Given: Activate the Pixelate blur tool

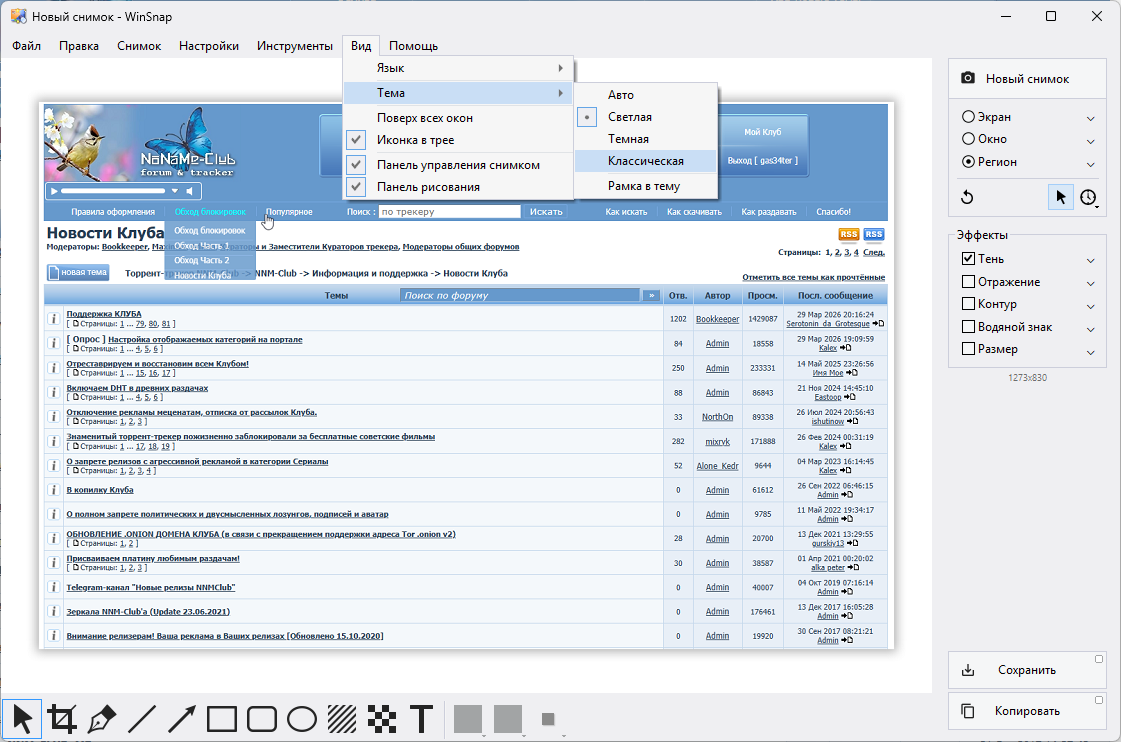Looking at the screenshot, I should pos(382,719).
